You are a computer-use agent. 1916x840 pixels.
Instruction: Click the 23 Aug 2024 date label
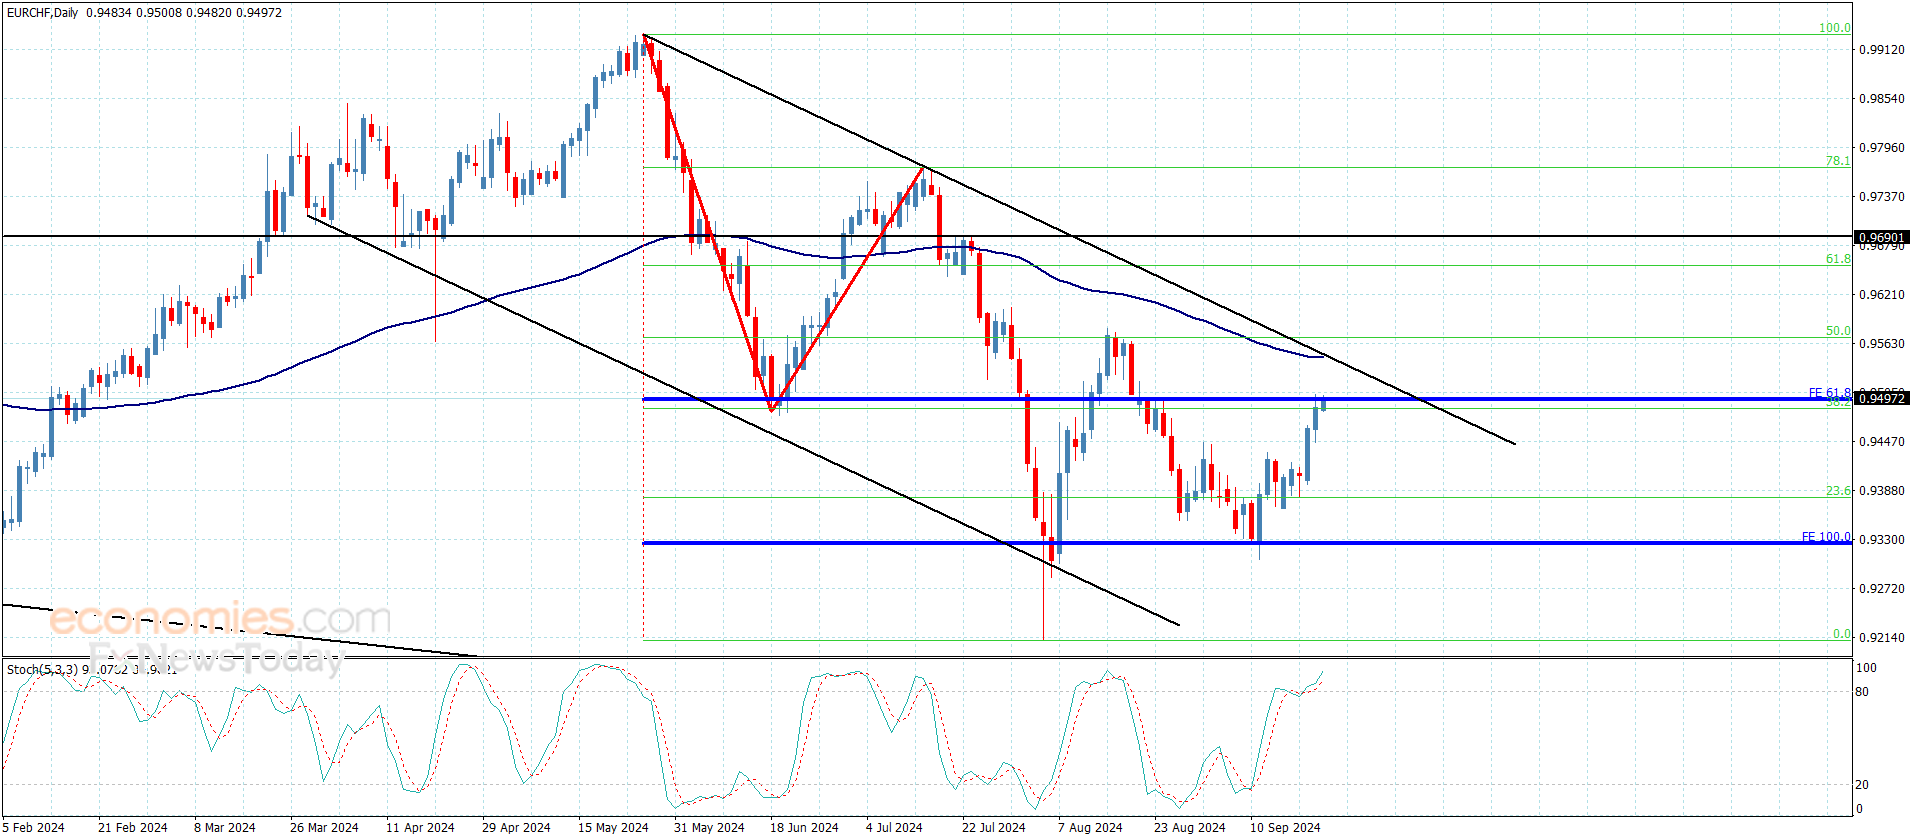1190,828
